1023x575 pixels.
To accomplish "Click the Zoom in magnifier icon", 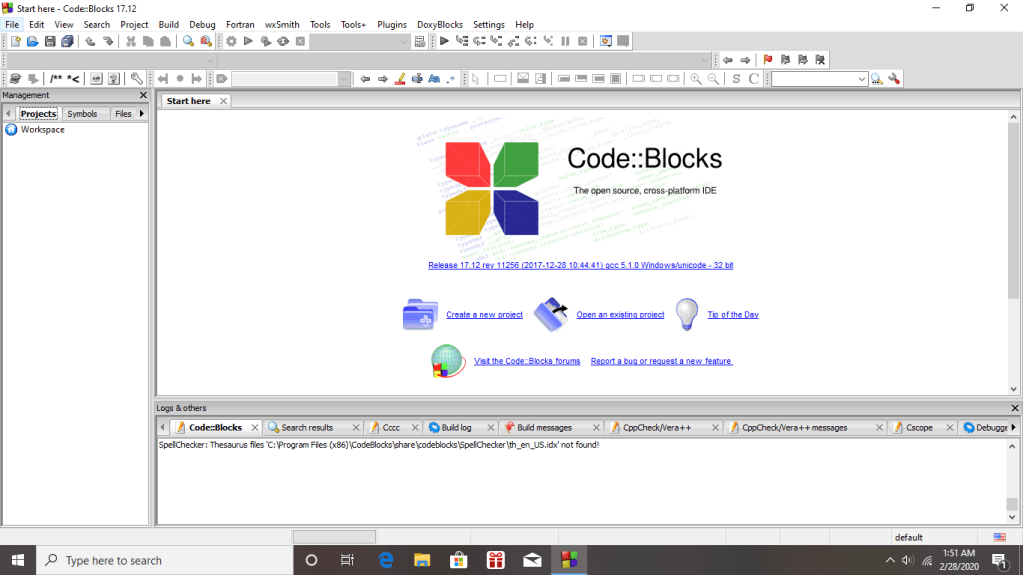I will pos(696,79).
